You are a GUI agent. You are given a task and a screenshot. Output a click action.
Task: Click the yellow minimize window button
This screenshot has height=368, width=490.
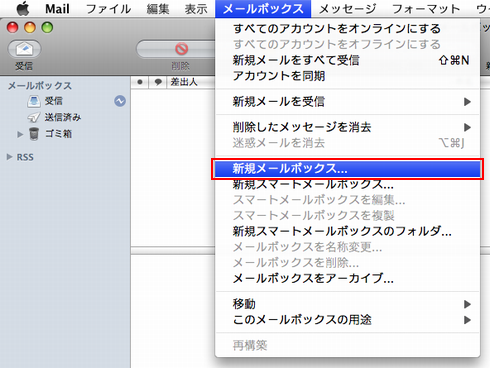(x=30, y=27)
